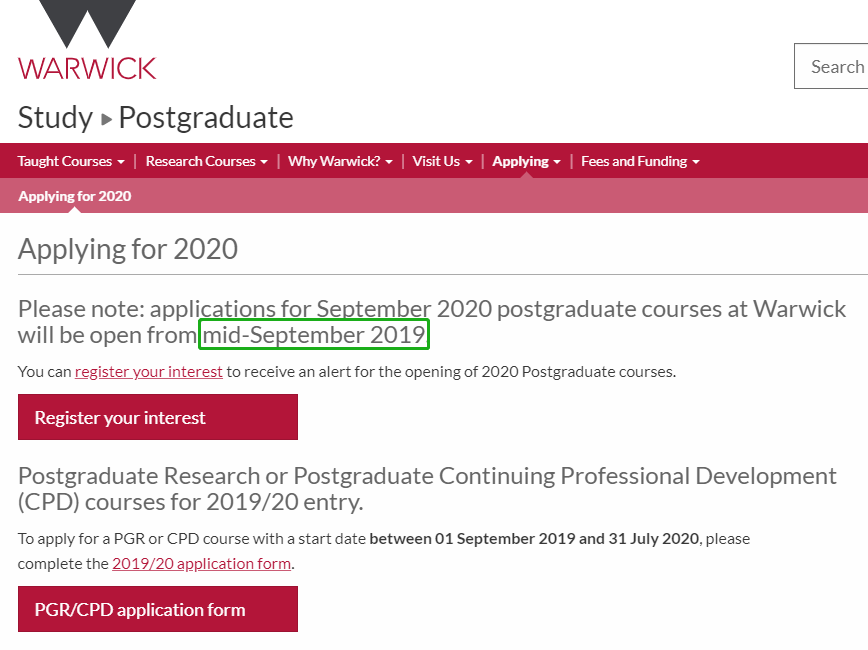This screenshot has width=868, height=650.
Task: Click the Search input field
Action: [x=831, y=66]
